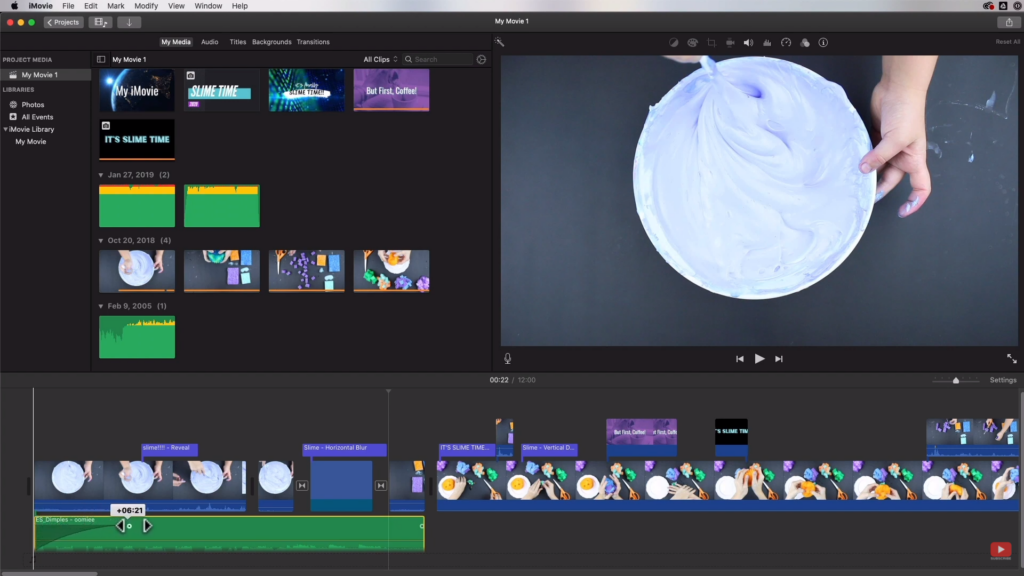The image size is (1024, 576).
Task: Click the magic wand enhance icon
Action: pos(500,42)
